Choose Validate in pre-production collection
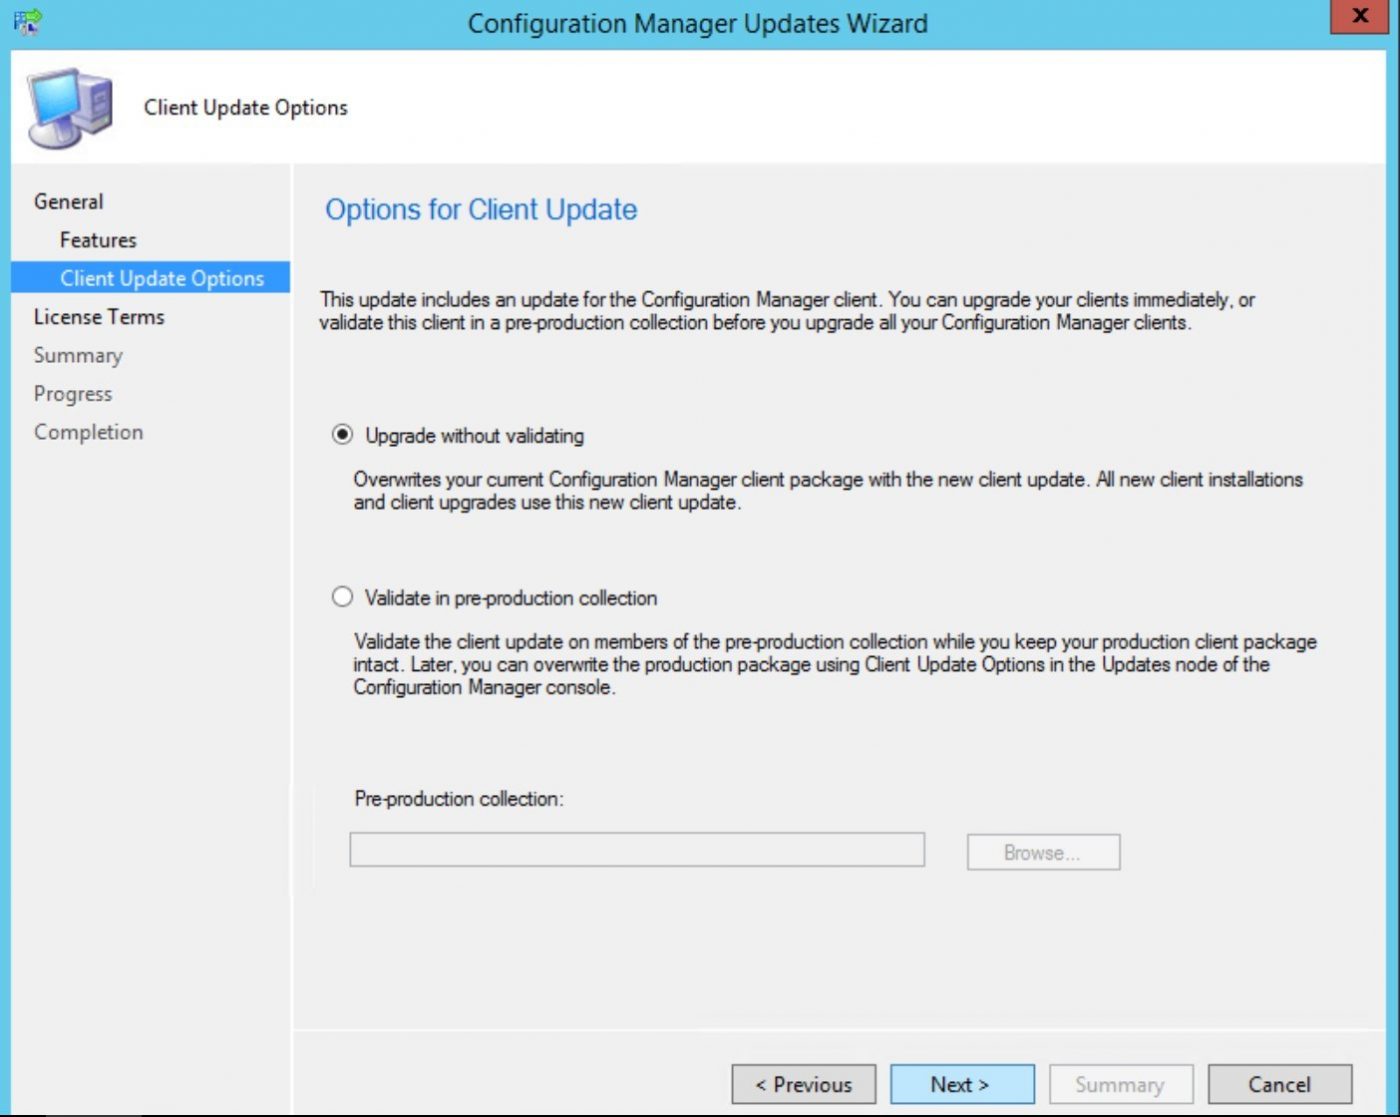Viewport: 1400px width, 1117px height. [x=341, y=596]
